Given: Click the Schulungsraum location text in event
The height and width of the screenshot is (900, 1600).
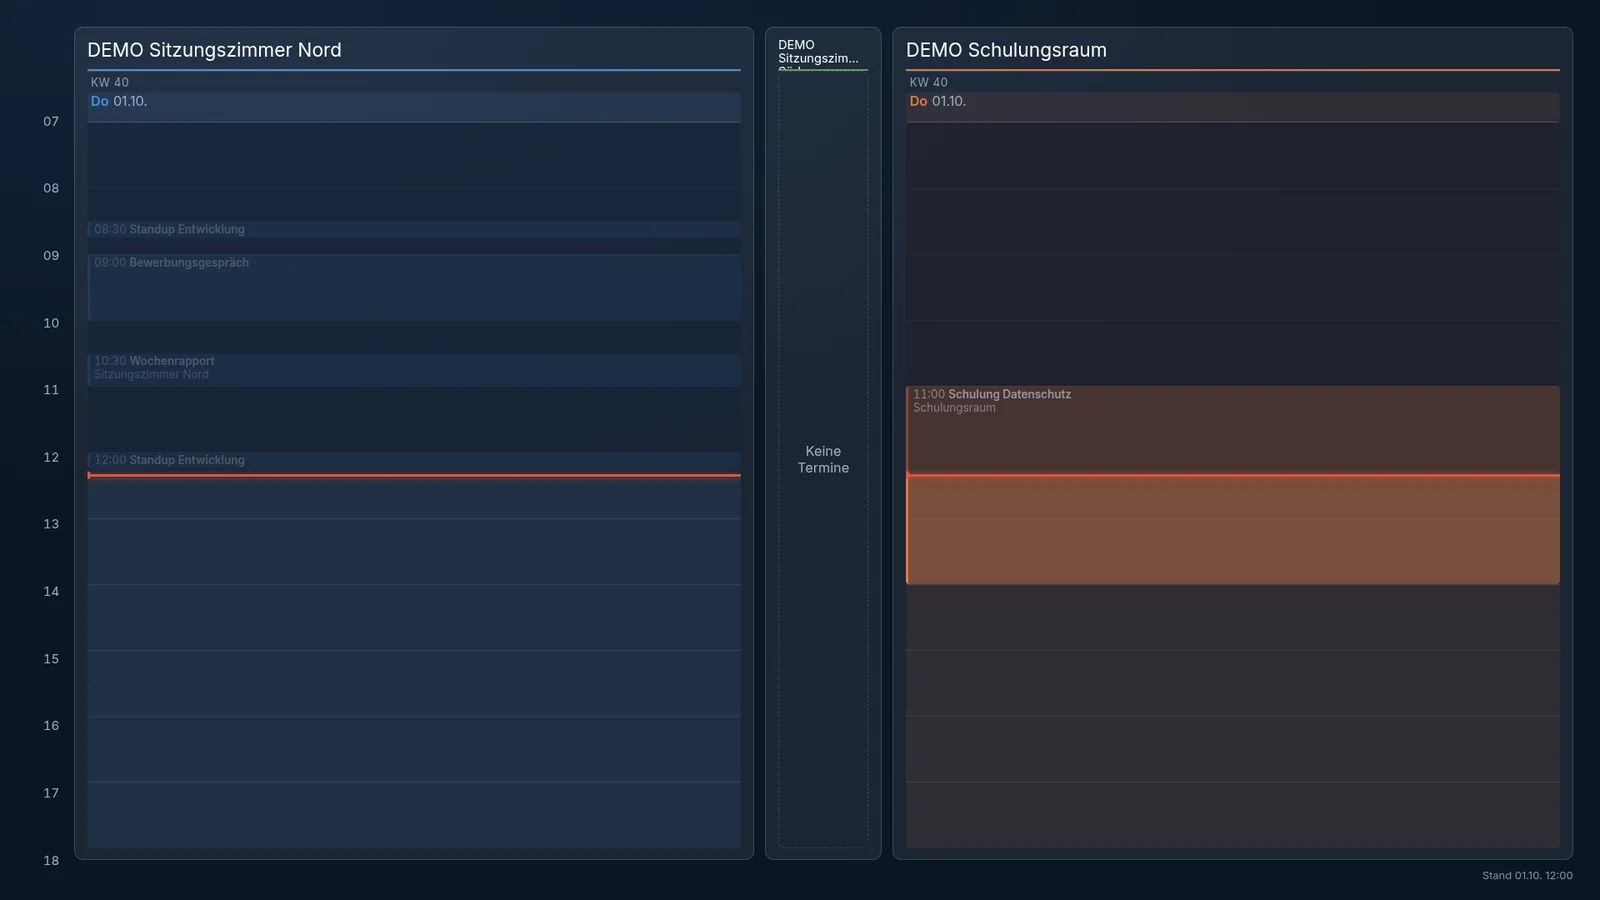Looking at the screenshot, I should (954, 408).
